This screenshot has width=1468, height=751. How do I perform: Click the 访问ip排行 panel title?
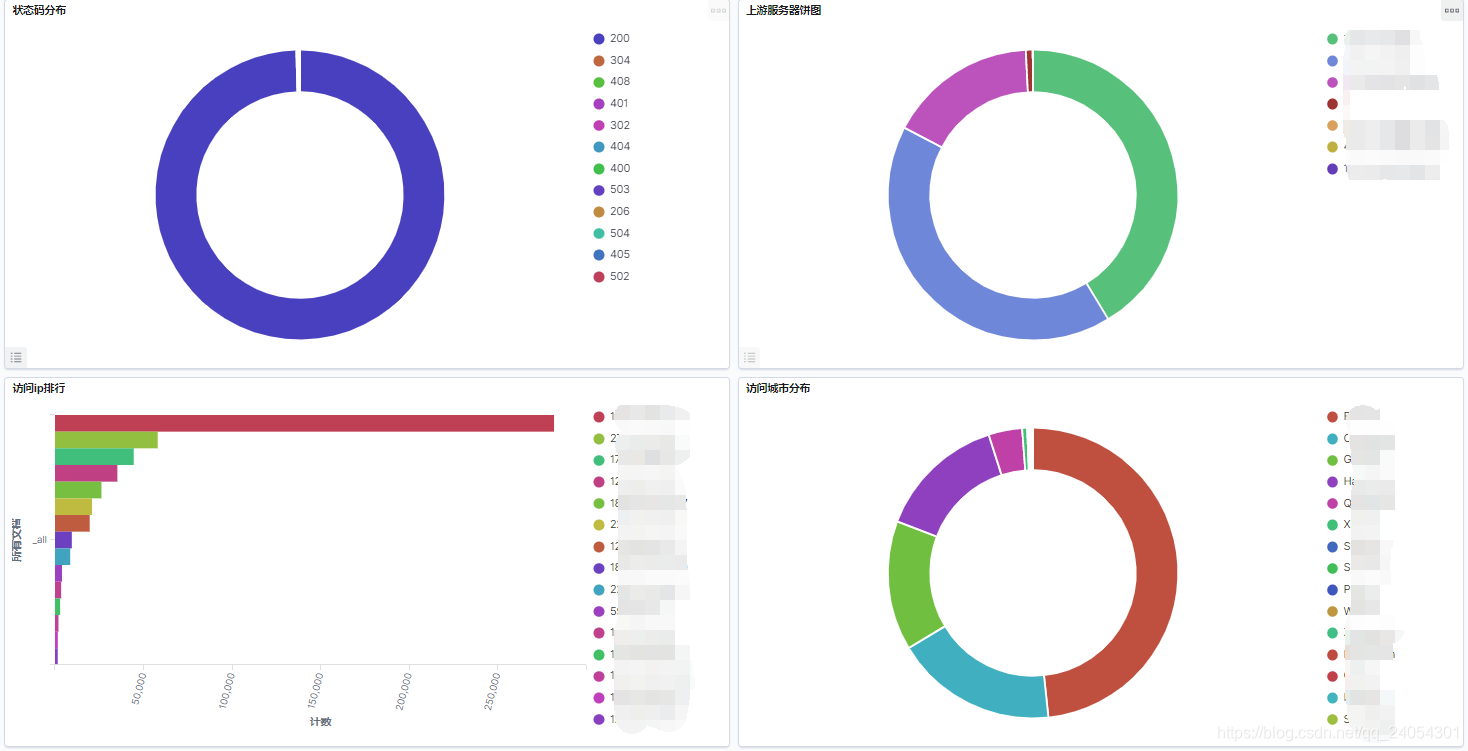39,388
